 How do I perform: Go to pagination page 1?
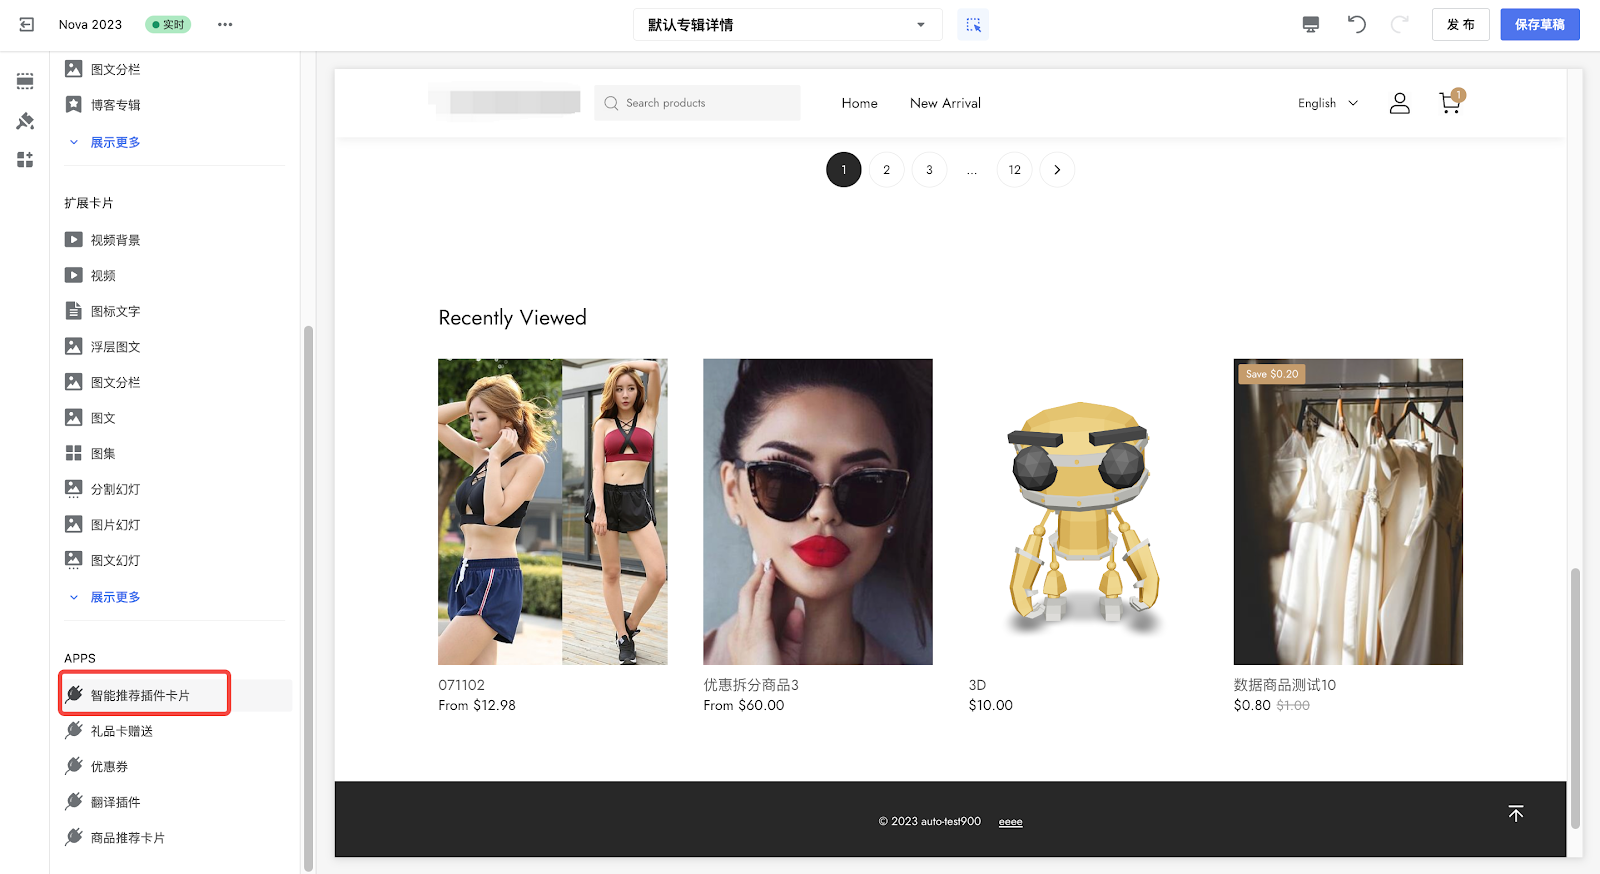point(844,170)
